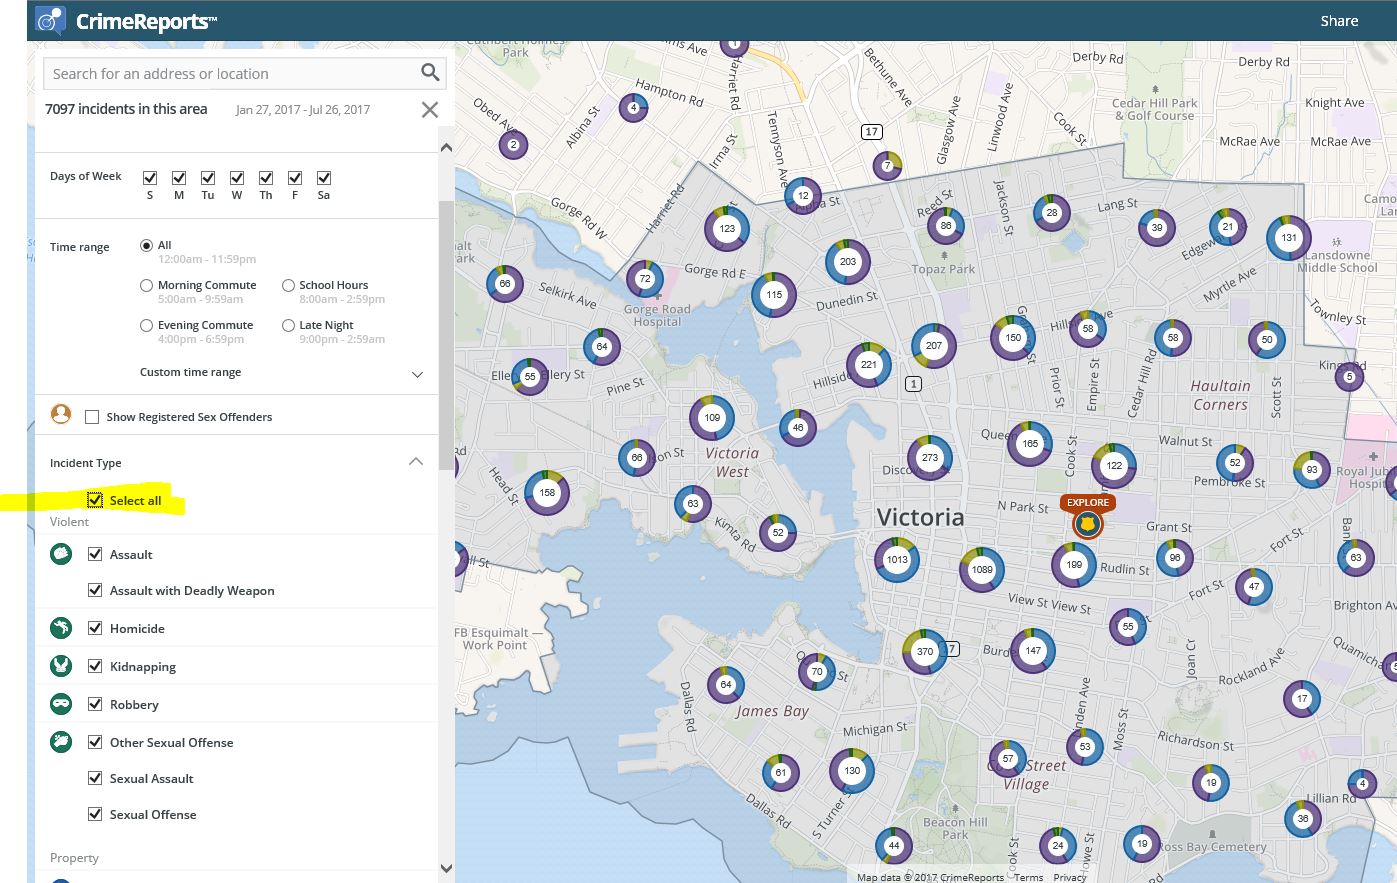1397x883 pixels.
Task: Uncheck the Homicide incident type
Action: tap(95, 628)
